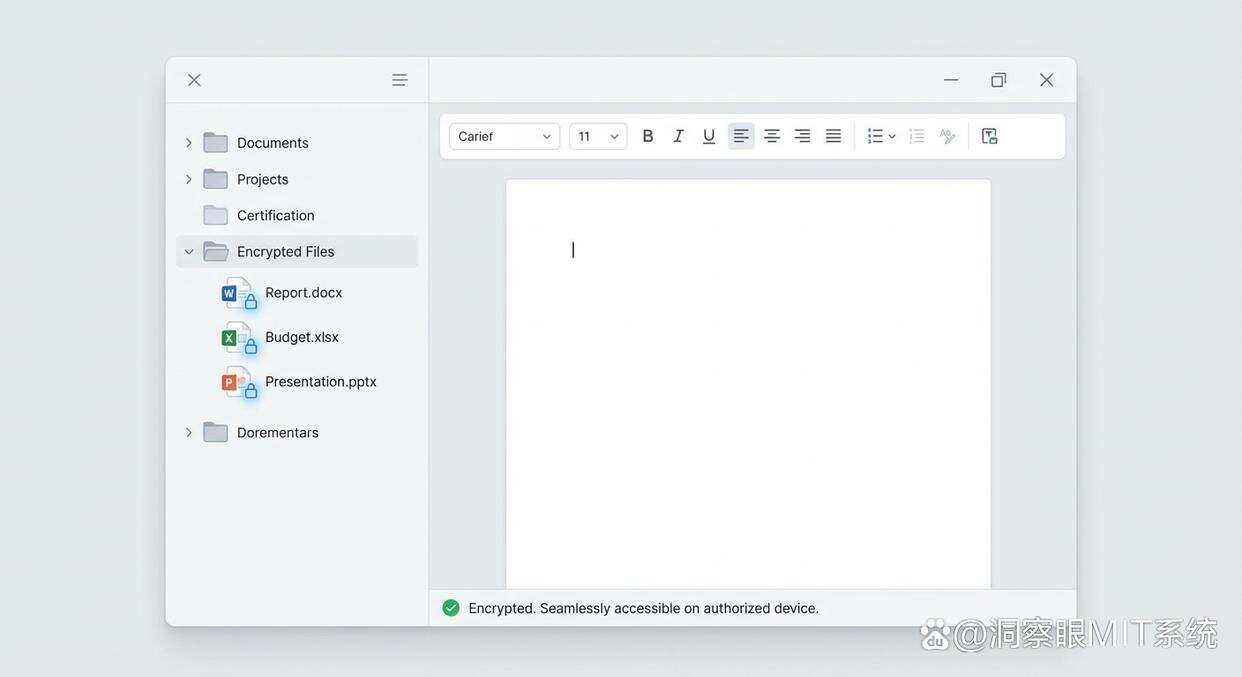
Task: Open the font size 11 dropdown
Action: 598,136
